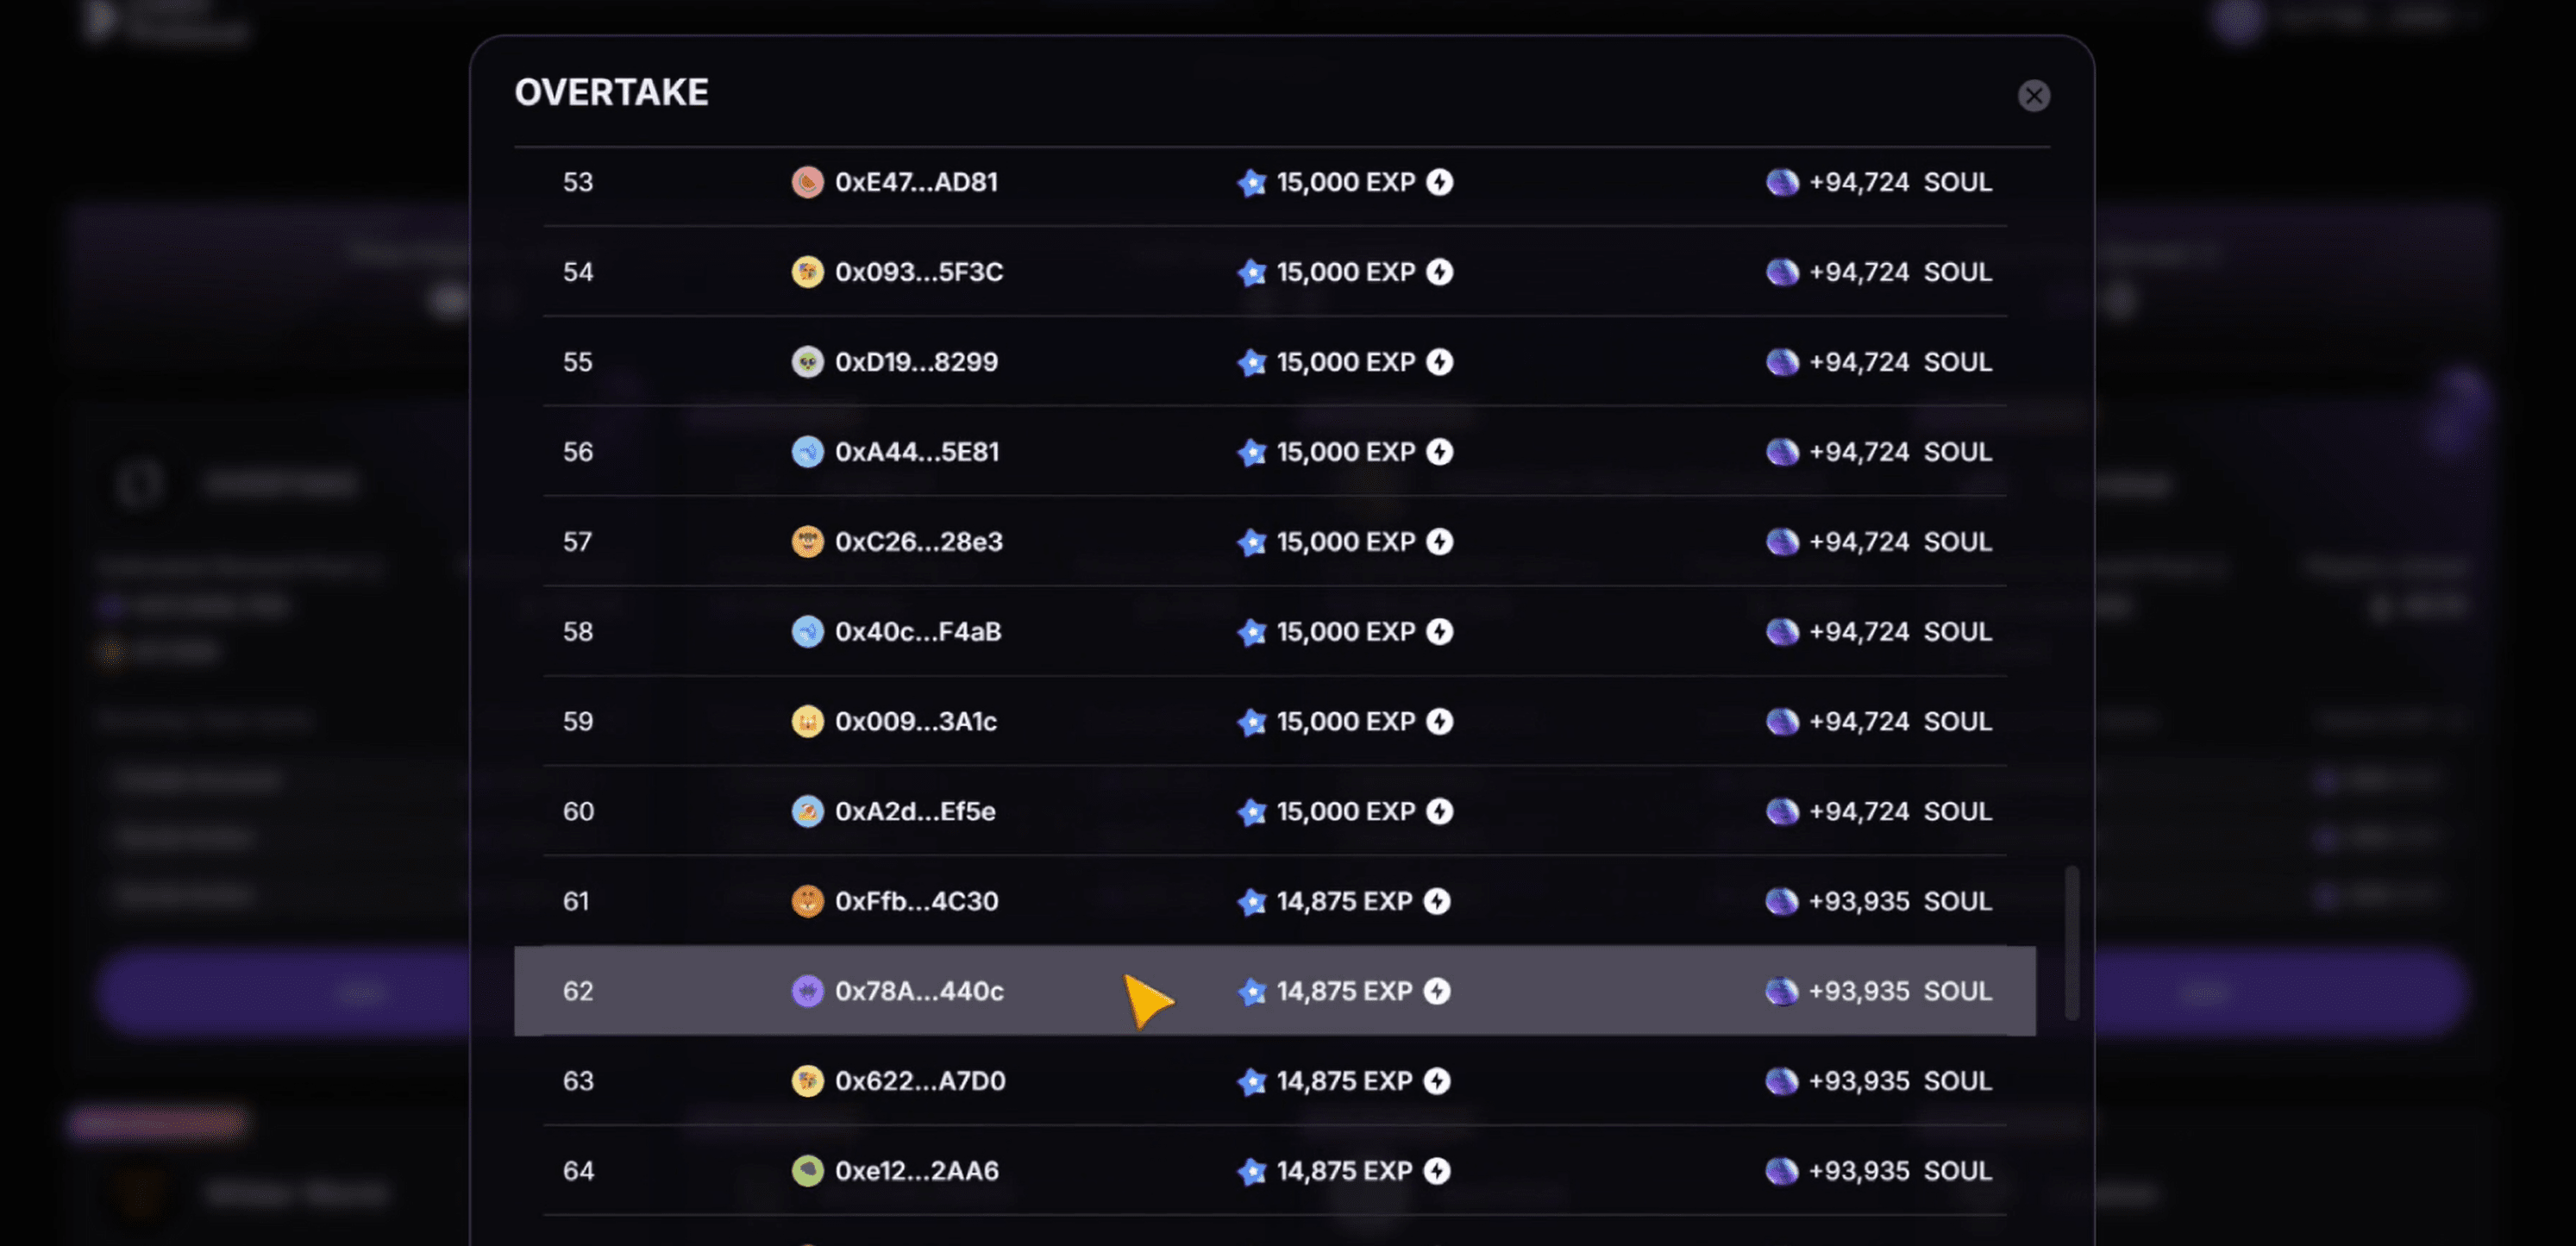Click the EXP star icon for rank 63

pos(1251,1081)
